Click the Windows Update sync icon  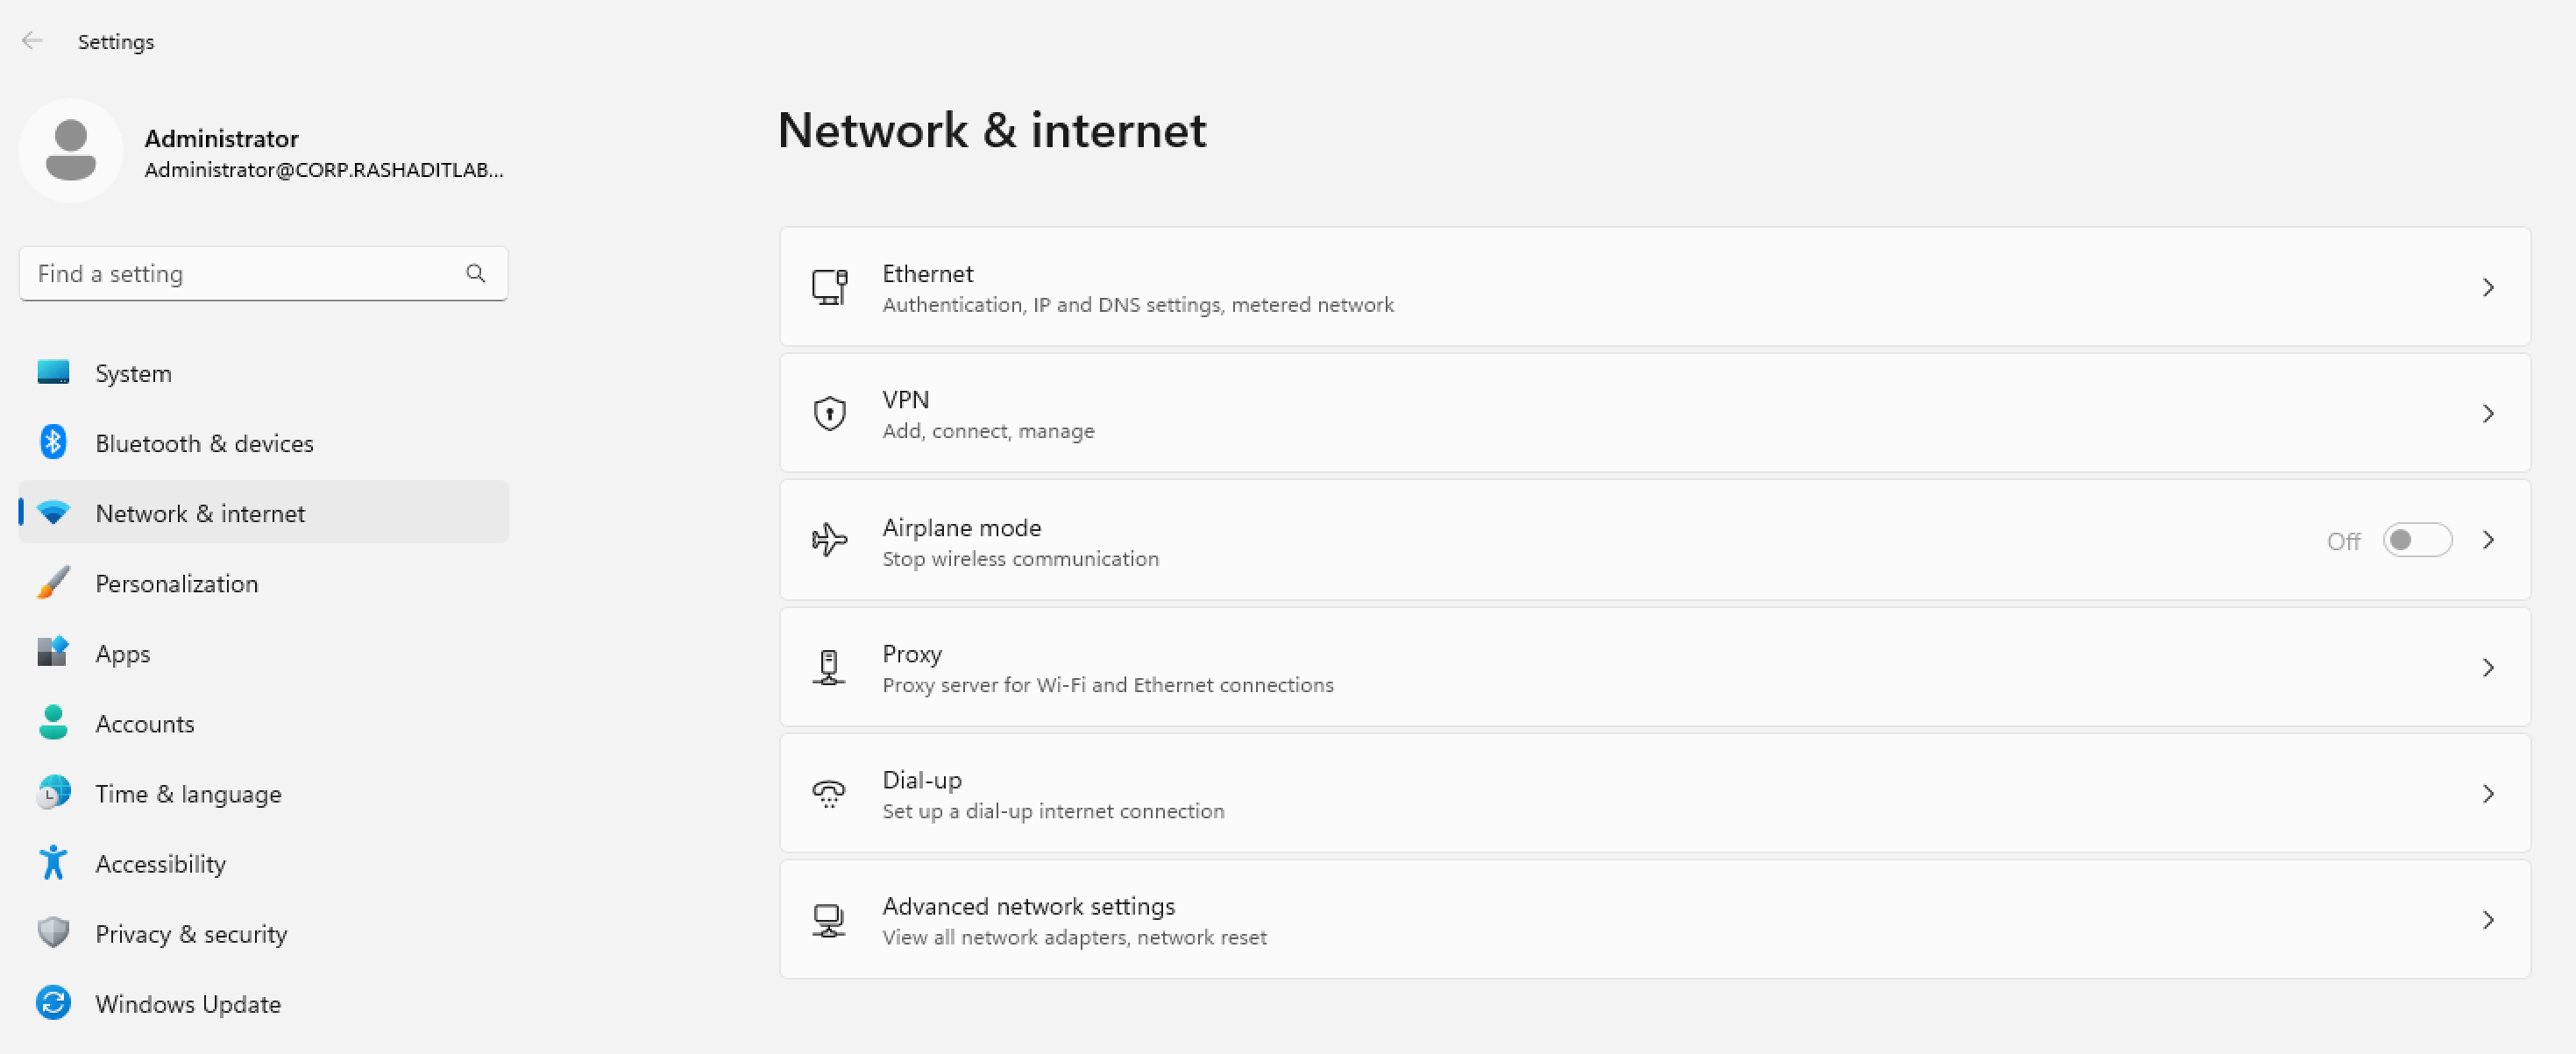click(x=53, y=1003)
